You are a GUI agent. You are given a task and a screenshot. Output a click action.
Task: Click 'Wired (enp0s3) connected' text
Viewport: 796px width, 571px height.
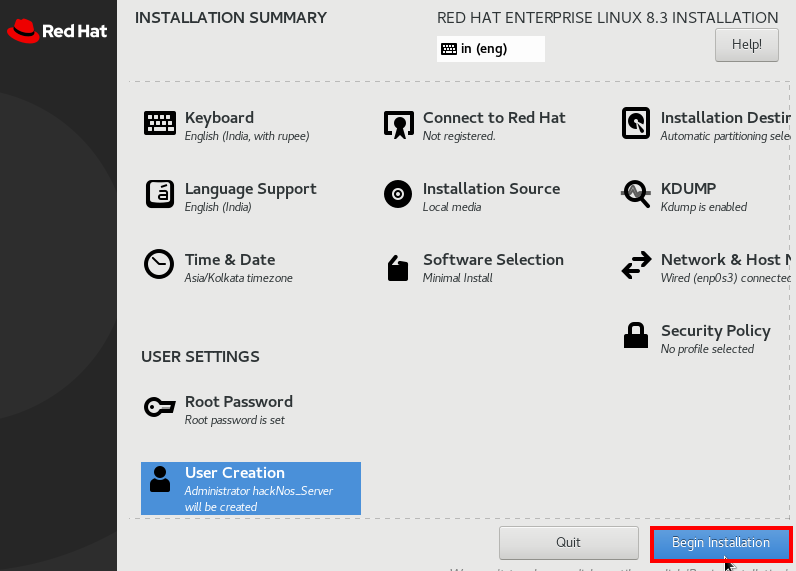(x=725, y=278)
